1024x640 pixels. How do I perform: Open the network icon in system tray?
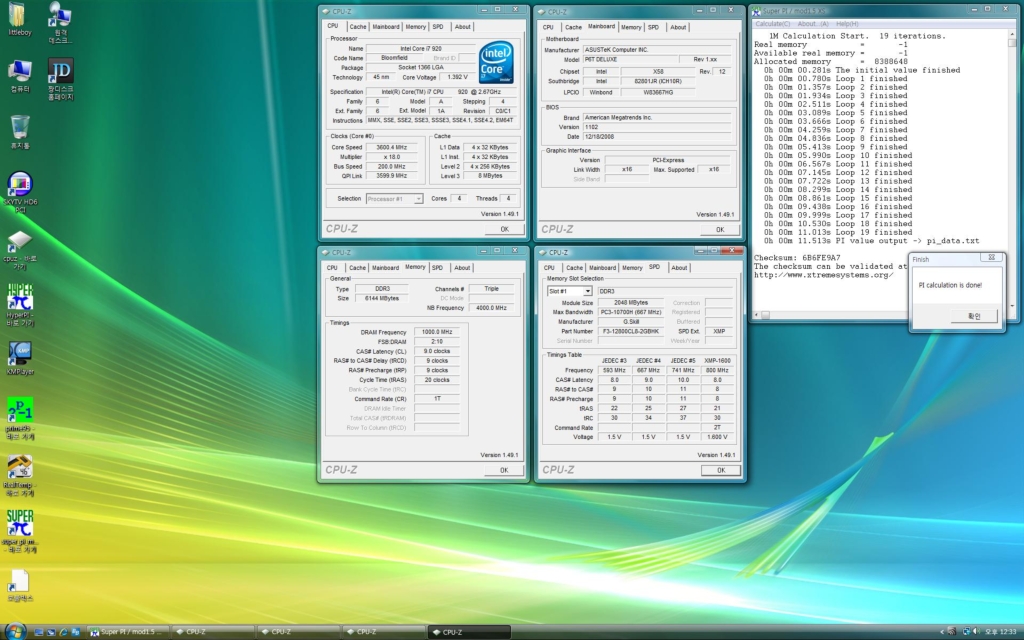point(966,632)
